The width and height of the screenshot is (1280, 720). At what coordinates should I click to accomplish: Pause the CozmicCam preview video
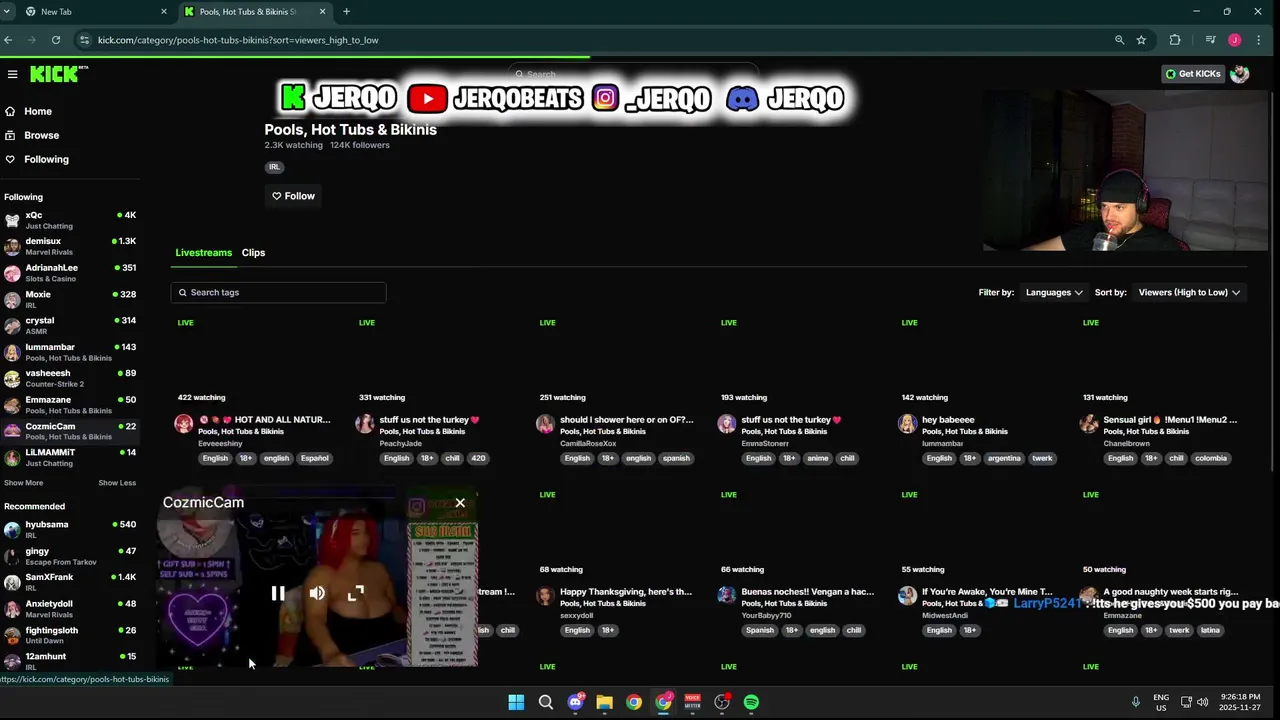[x=278, y=593]
